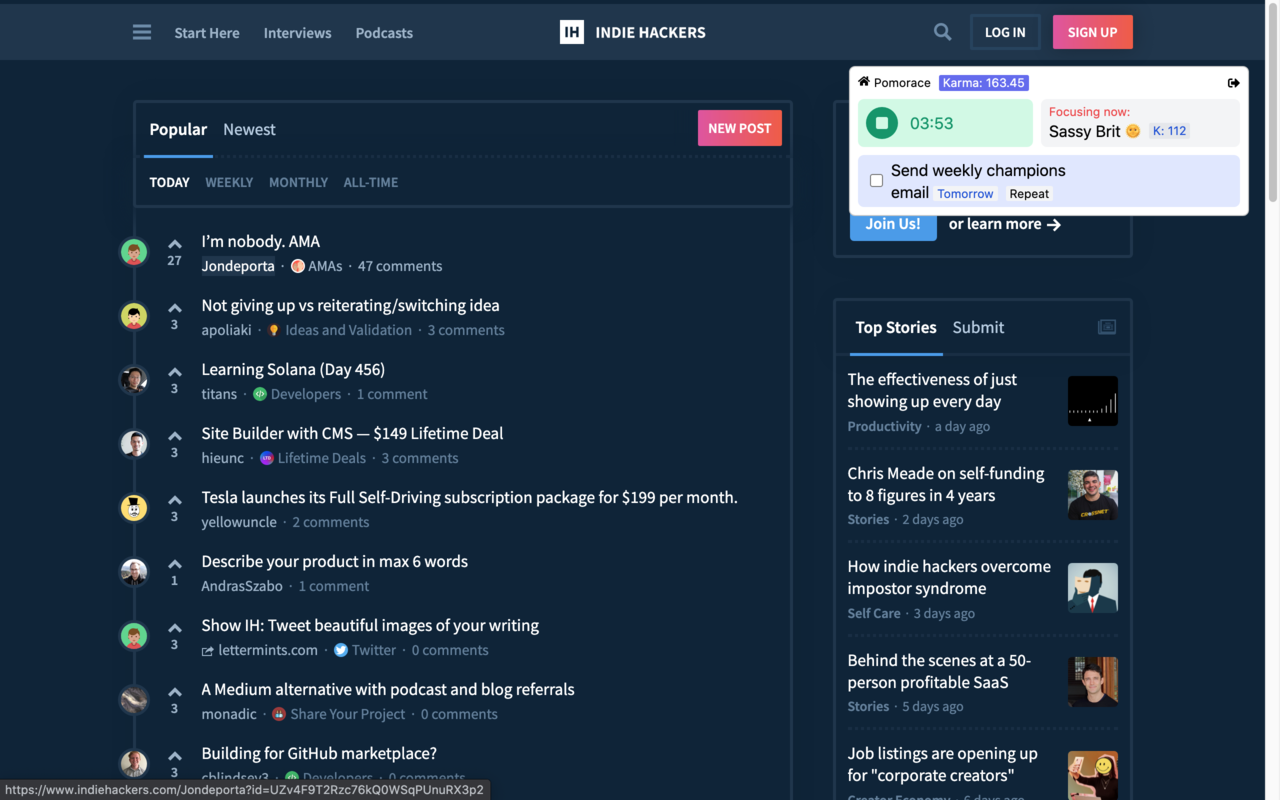Viewport: 1280px width, 800px height.
Task: Click the Karma: 163.45 badge
Action: click(x=984, y=83)
